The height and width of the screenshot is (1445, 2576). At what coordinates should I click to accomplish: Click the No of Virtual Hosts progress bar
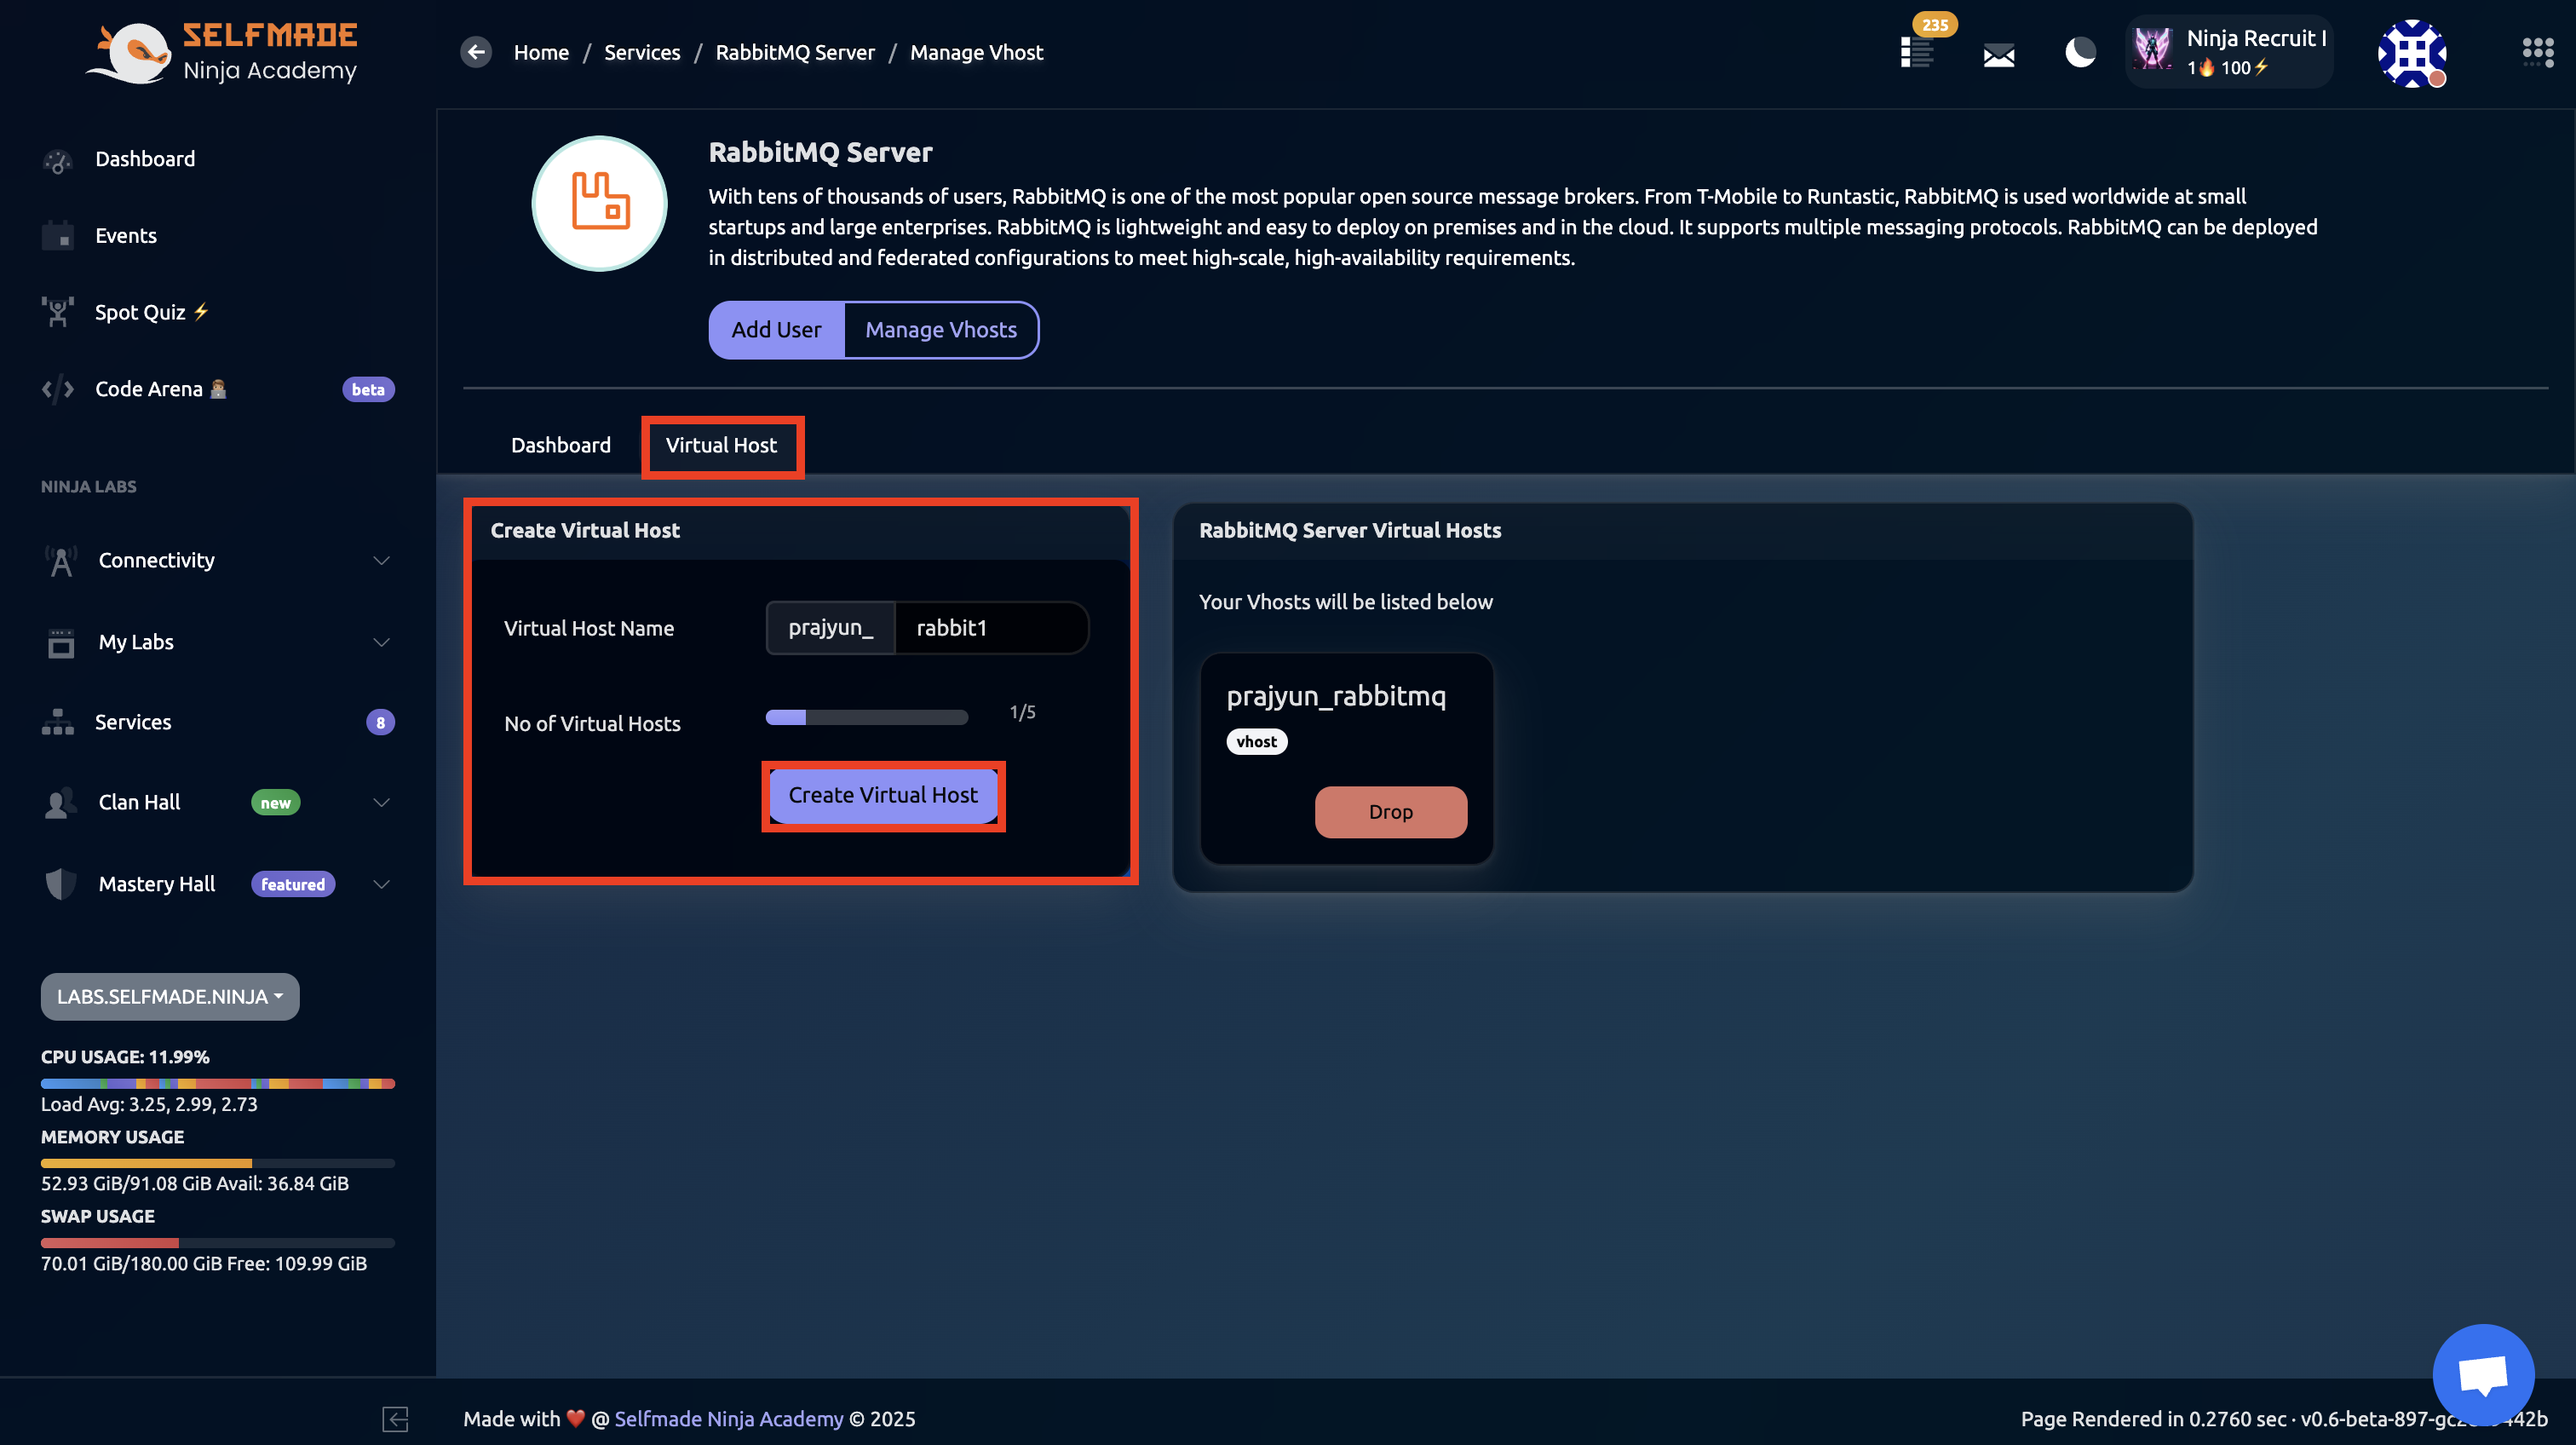[867, 717]
